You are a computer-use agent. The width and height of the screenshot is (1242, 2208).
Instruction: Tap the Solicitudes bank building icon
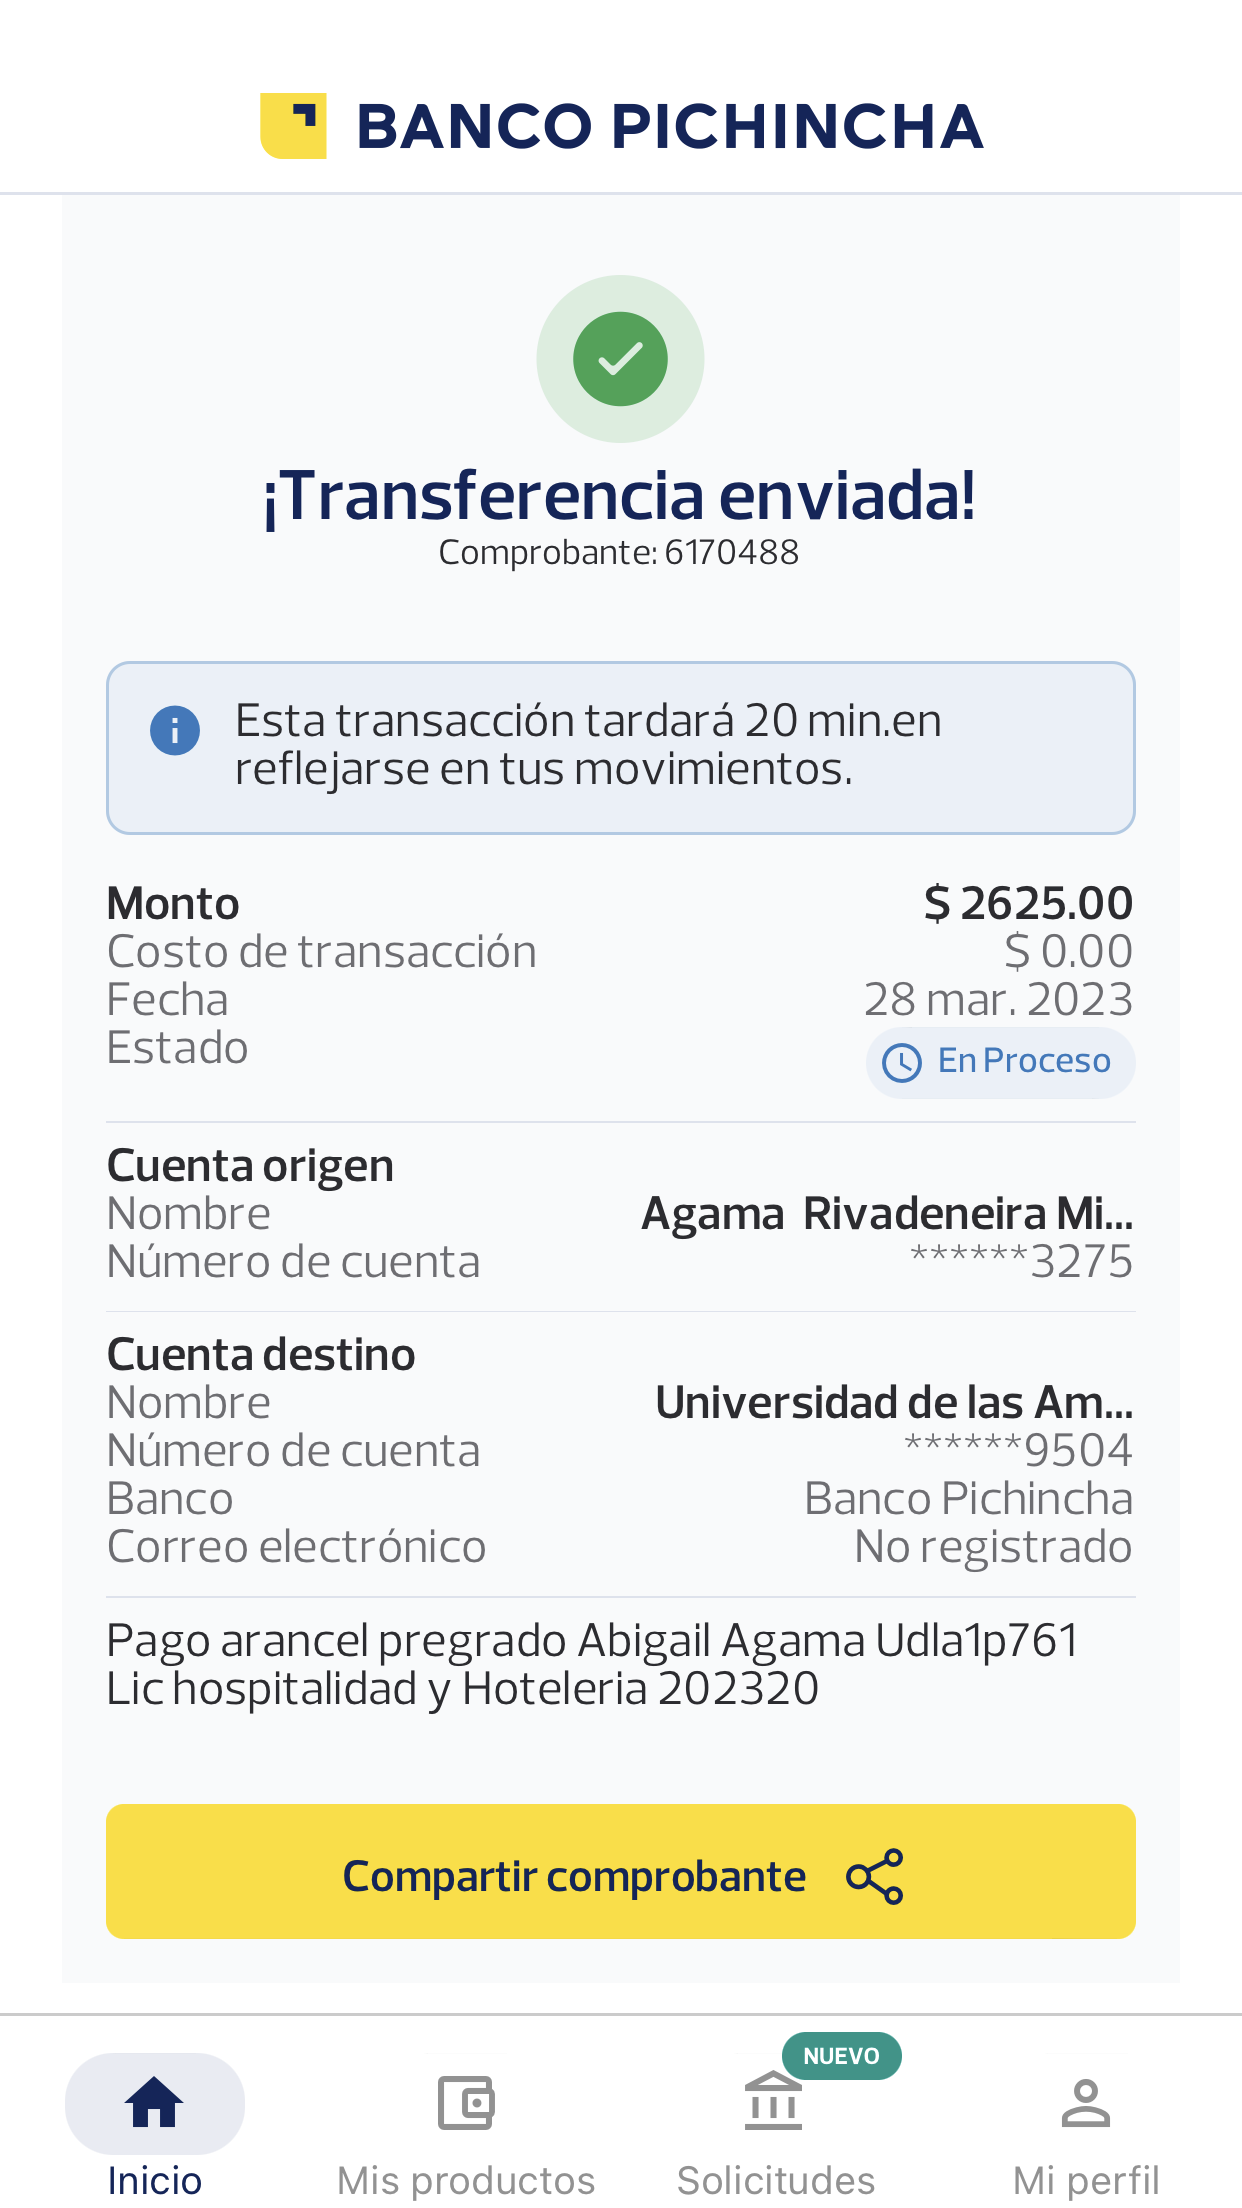(x=773, y=2102)
